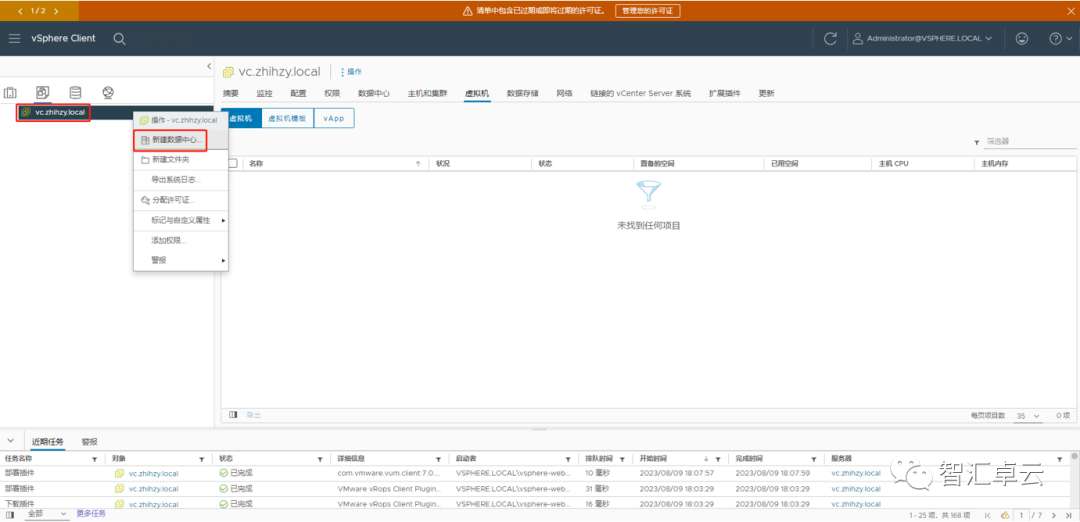
Task: Tick the select-all checkbox in VM table
Action: pyautogui.click(x=232, y=164)
